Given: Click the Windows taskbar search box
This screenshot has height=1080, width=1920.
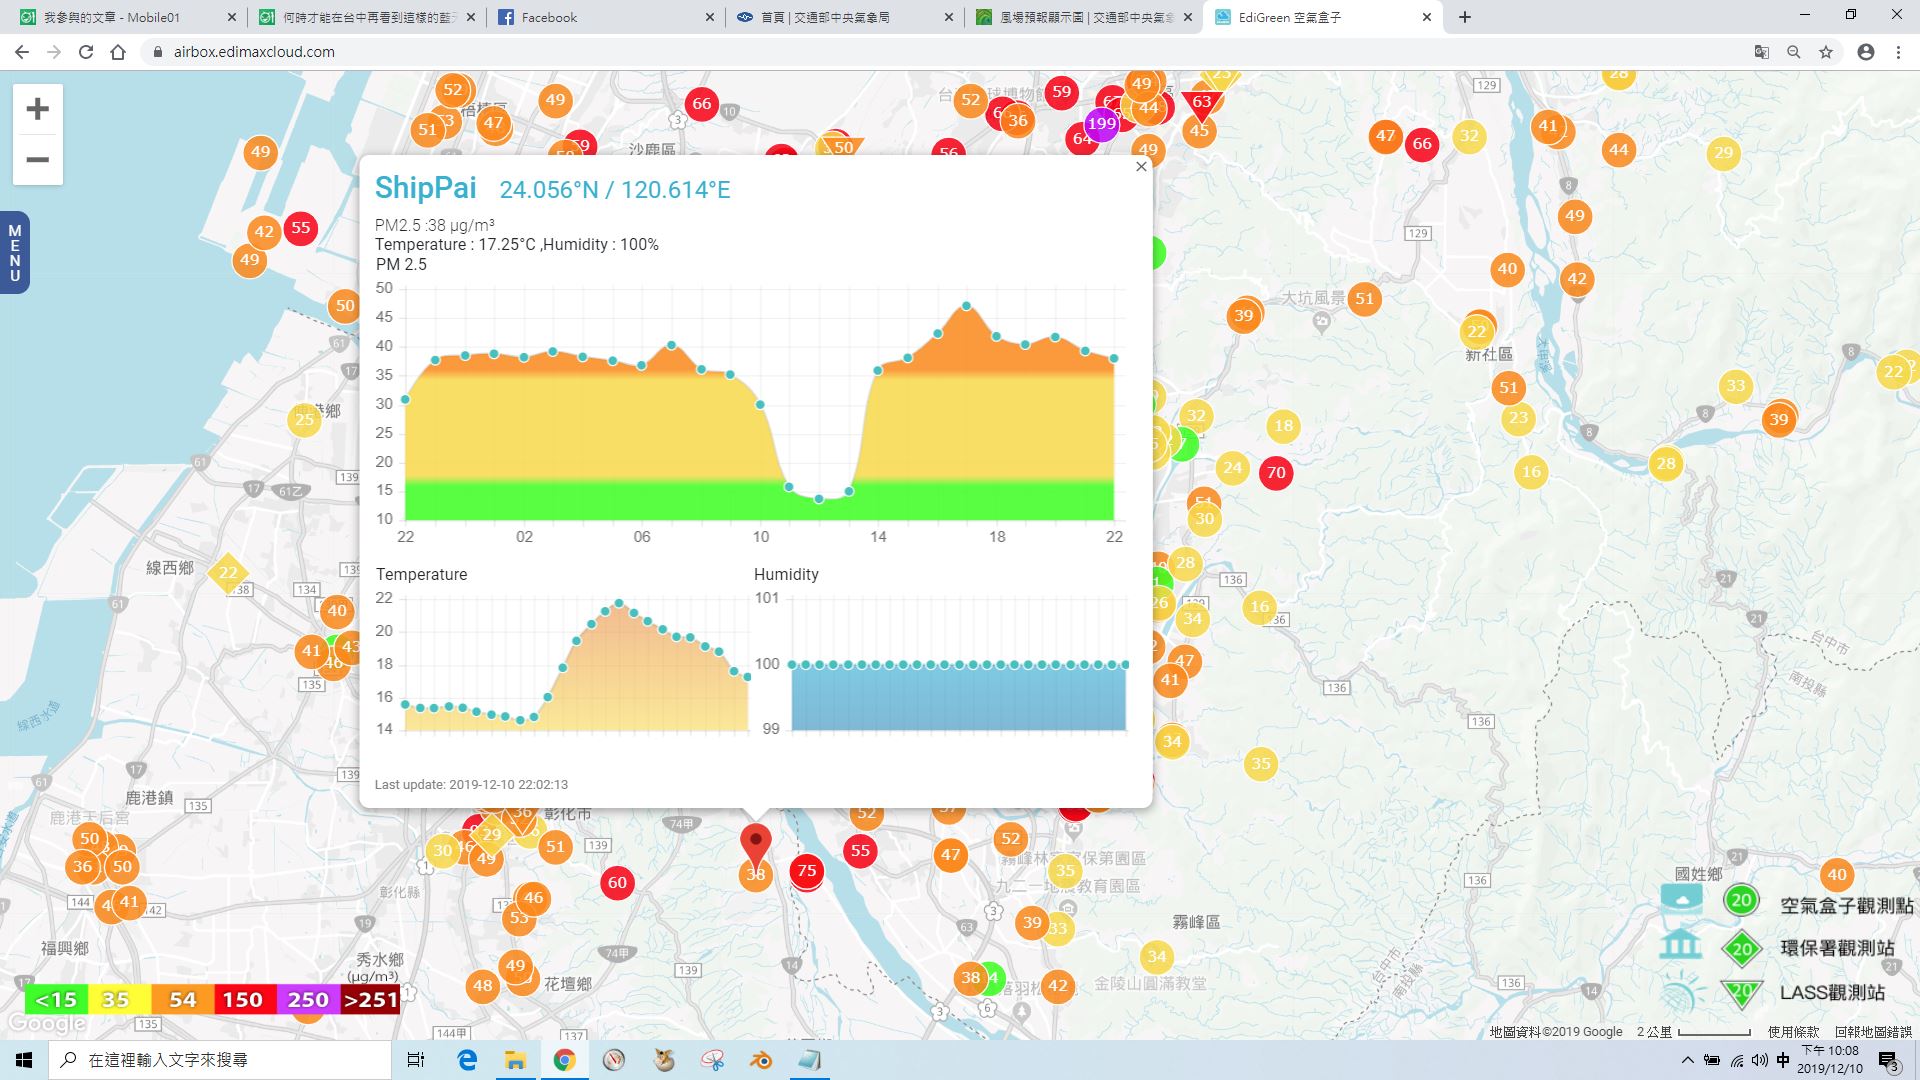Looking at the screenshot, I should (x=220, y=1060).
